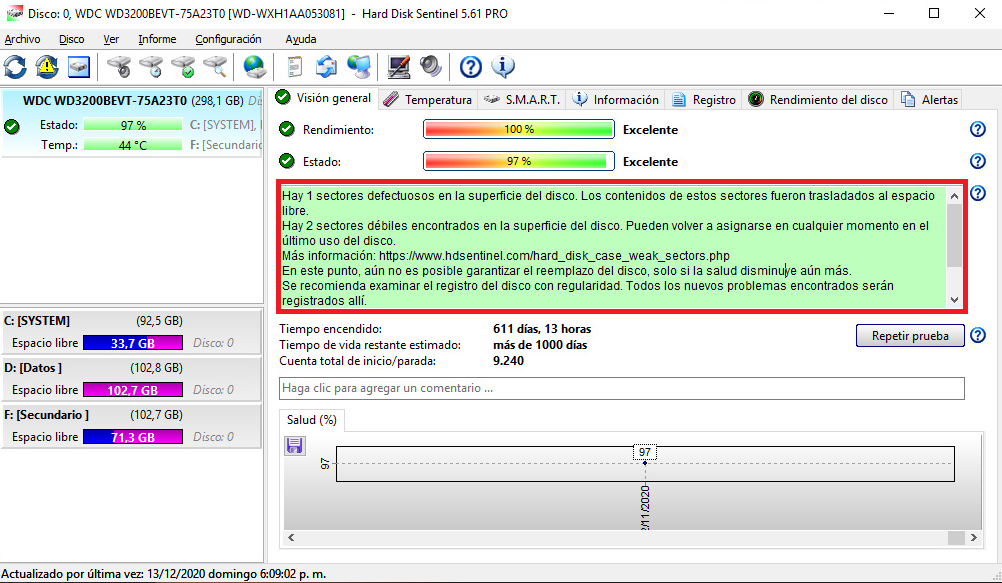The width and height of the screenshot is (1002, 583).
Task: Click the info speech bubble About icon
Action: click(503, 66)
